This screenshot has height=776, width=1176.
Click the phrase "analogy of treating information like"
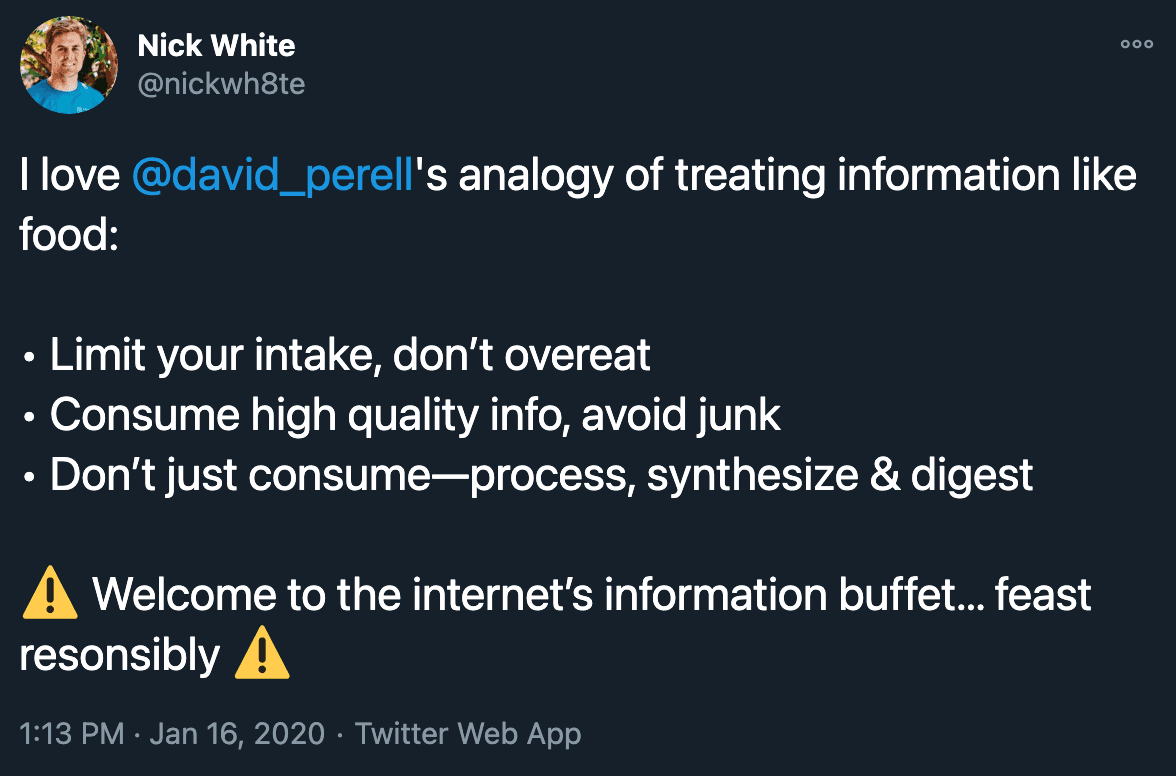point(797,175)
